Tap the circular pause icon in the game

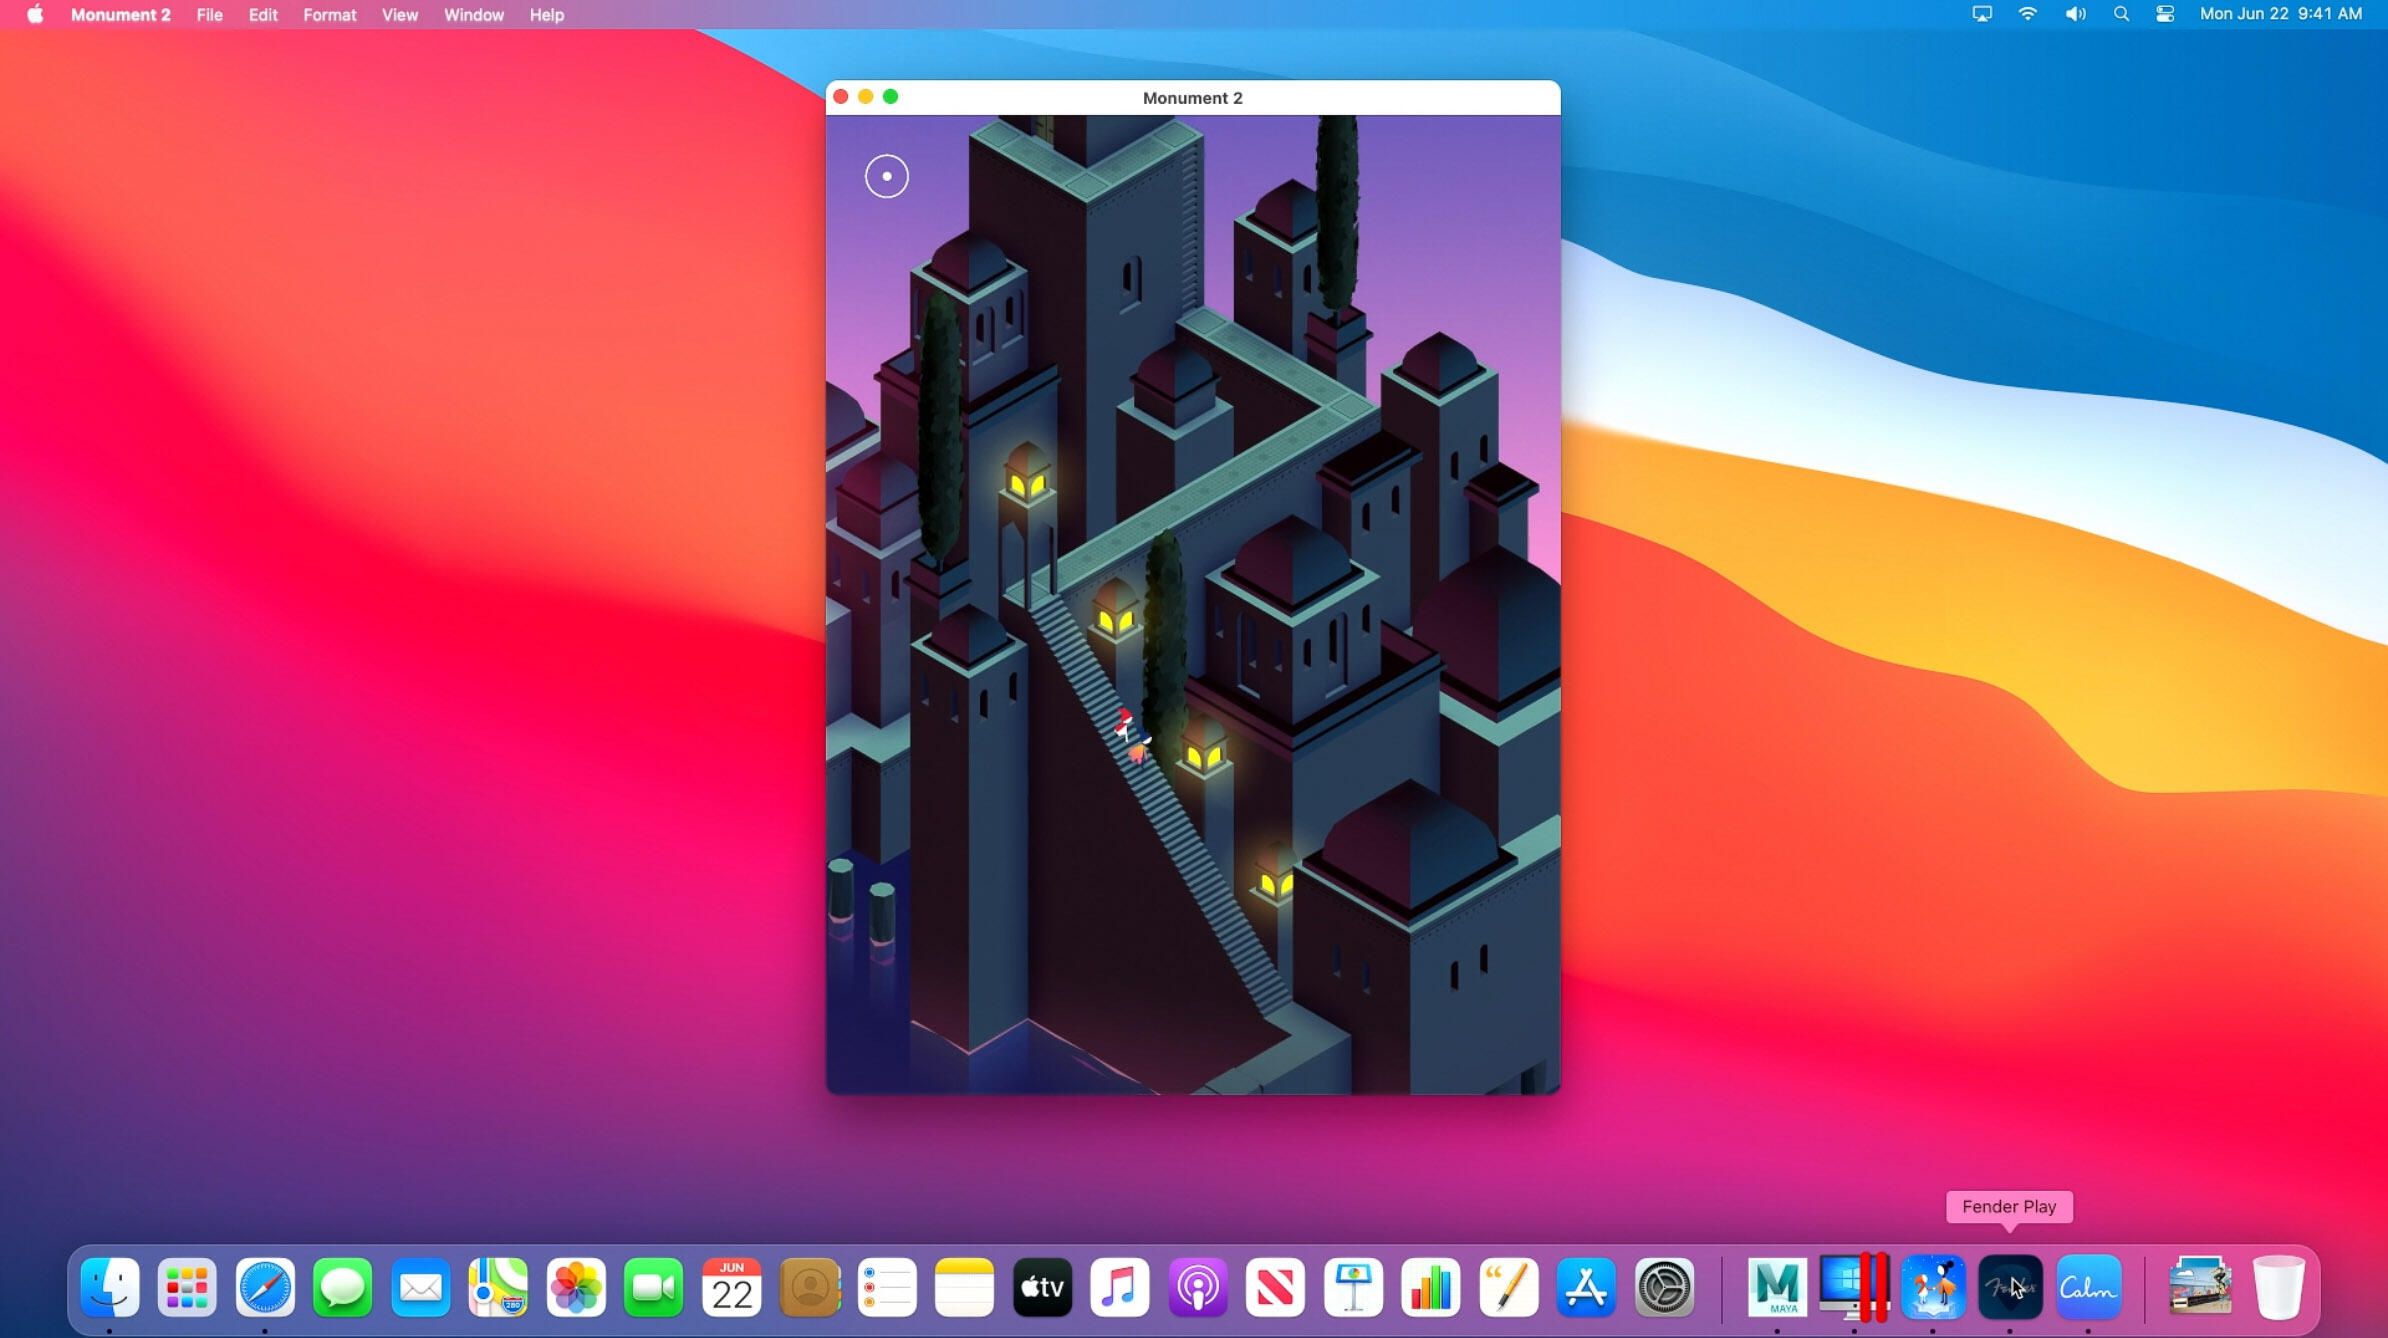tap(886, 177)
